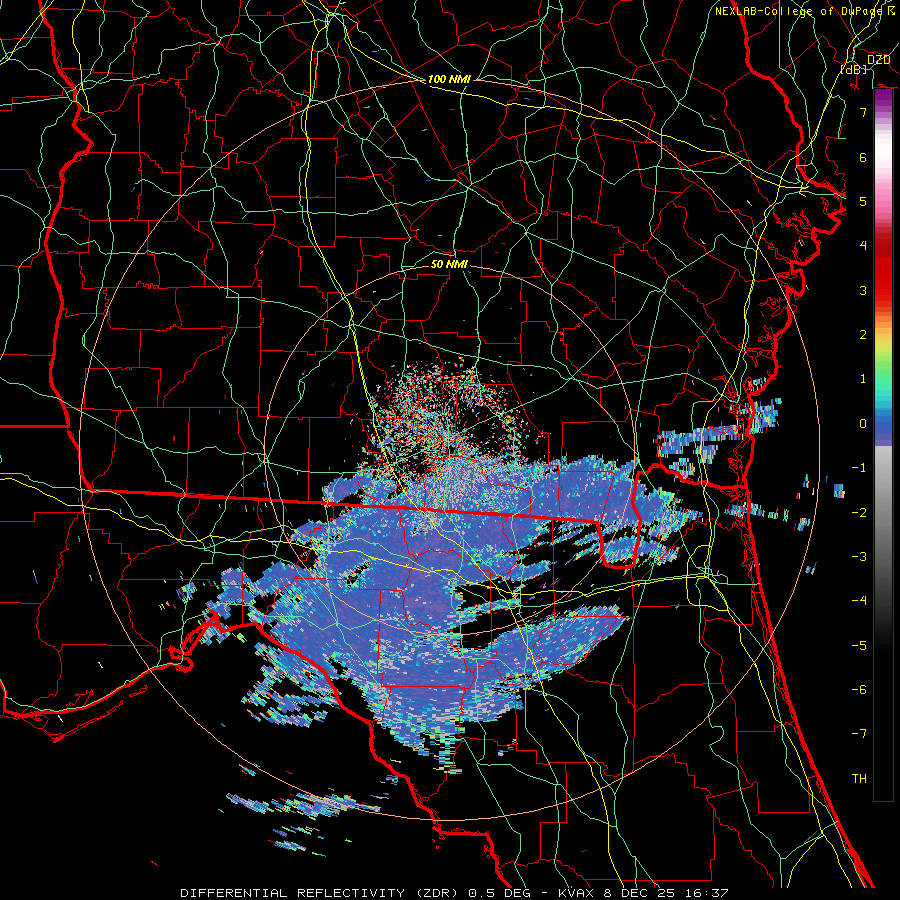Click the -7 value on color scale
Viewport: 900px width, 900px height.
pyautogui.click(x=859, y=734)
